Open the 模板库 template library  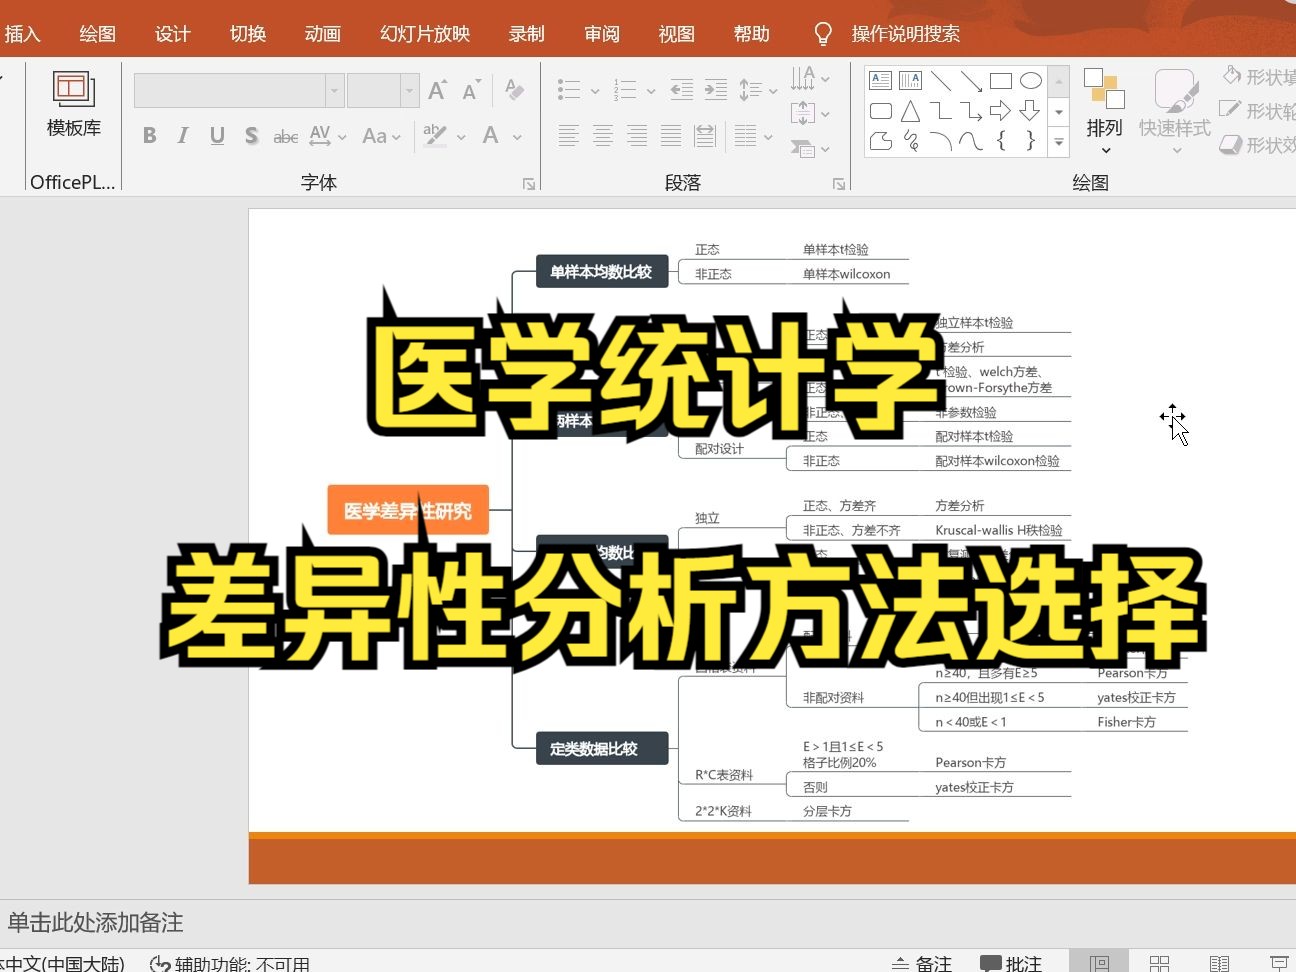point(74,104)
